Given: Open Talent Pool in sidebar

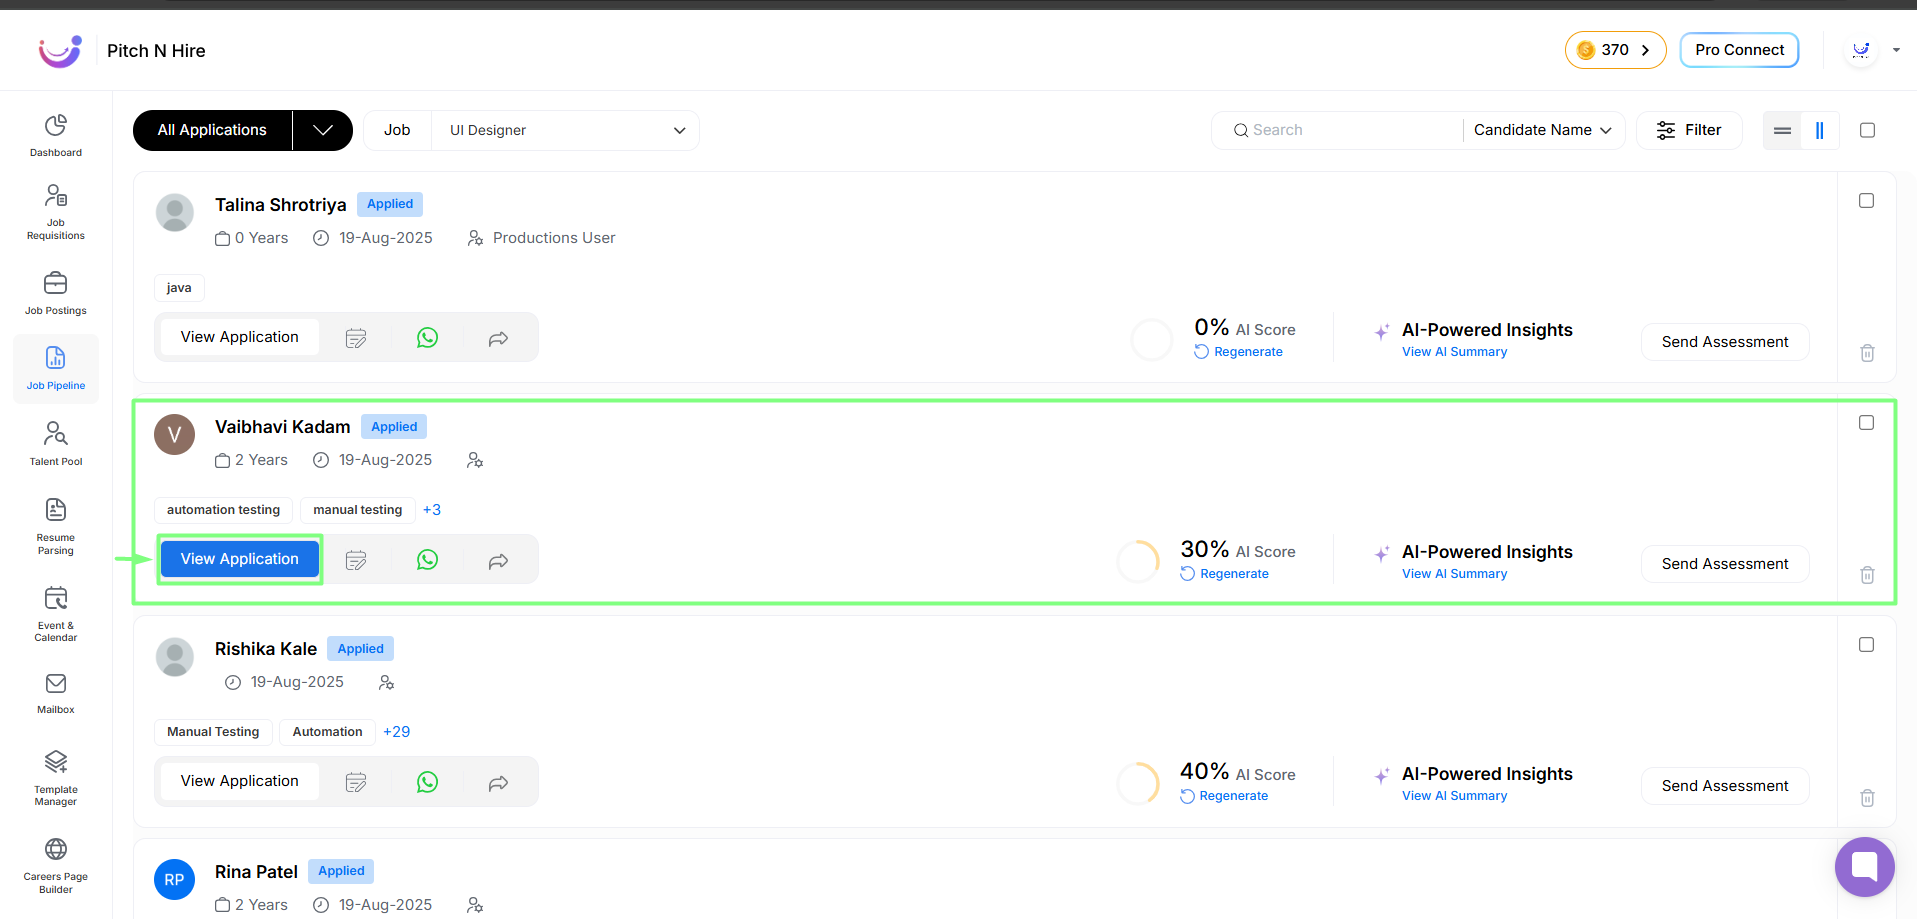Looking at the screenshot, I should pyautogui.click(x=56, y=444).
